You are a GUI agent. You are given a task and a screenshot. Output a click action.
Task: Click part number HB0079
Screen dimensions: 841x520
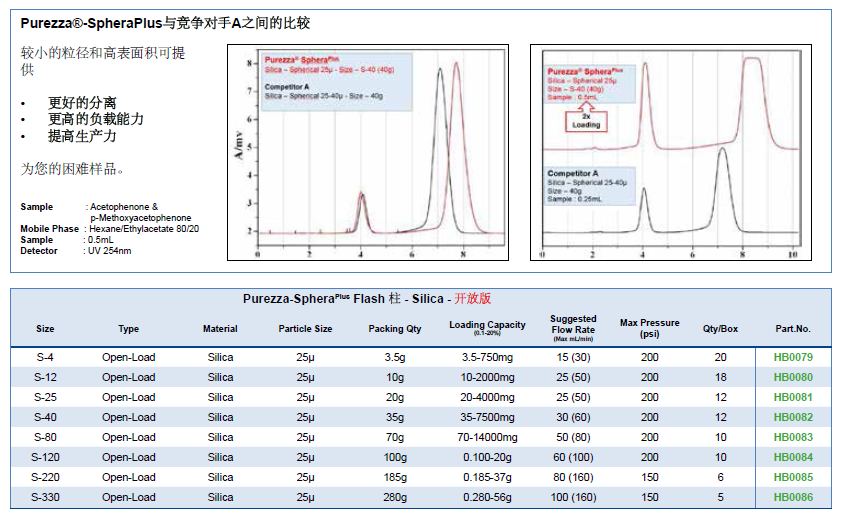(x=793, y=357)
